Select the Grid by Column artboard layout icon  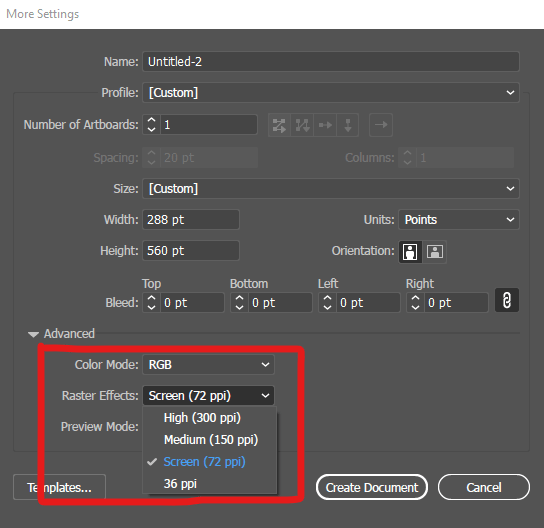click(302, 125)
